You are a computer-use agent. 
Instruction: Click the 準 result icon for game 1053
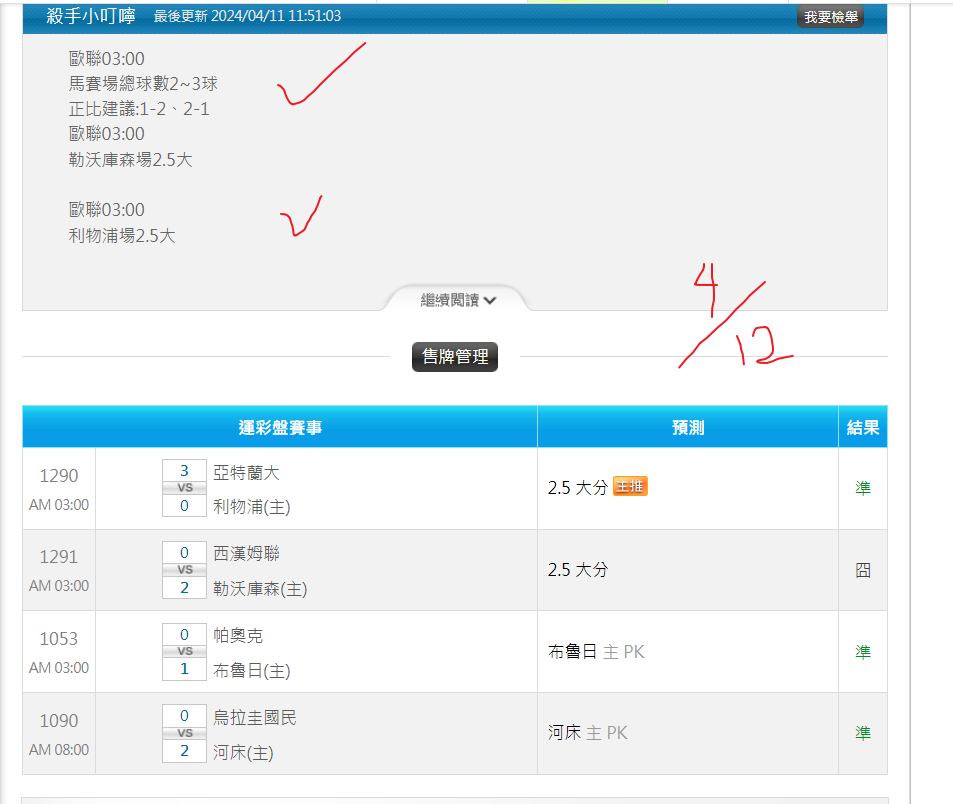[862, 652]
